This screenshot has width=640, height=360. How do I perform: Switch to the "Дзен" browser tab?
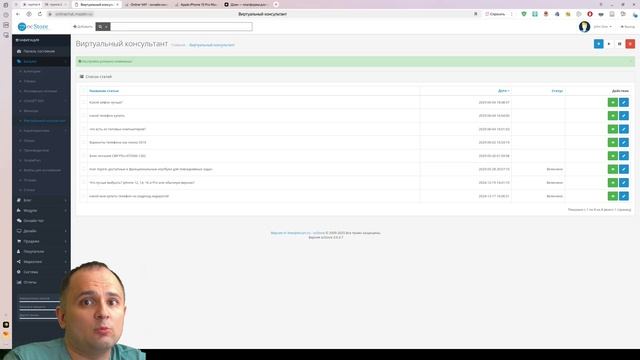pyautogui.click(x=246, y=4)
